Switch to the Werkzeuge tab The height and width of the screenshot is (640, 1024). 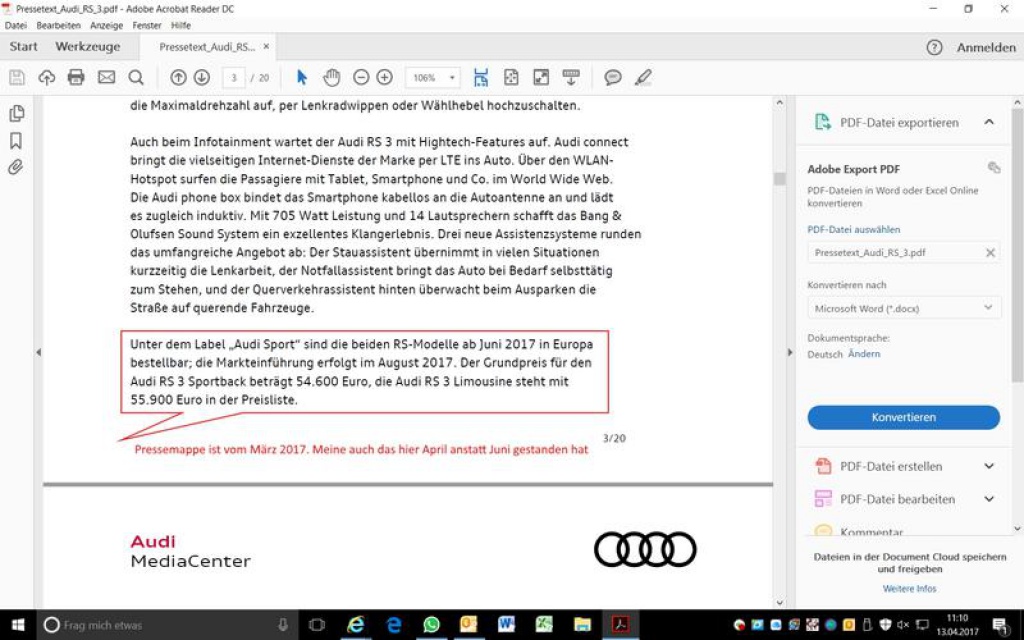[x=88, y=47]
